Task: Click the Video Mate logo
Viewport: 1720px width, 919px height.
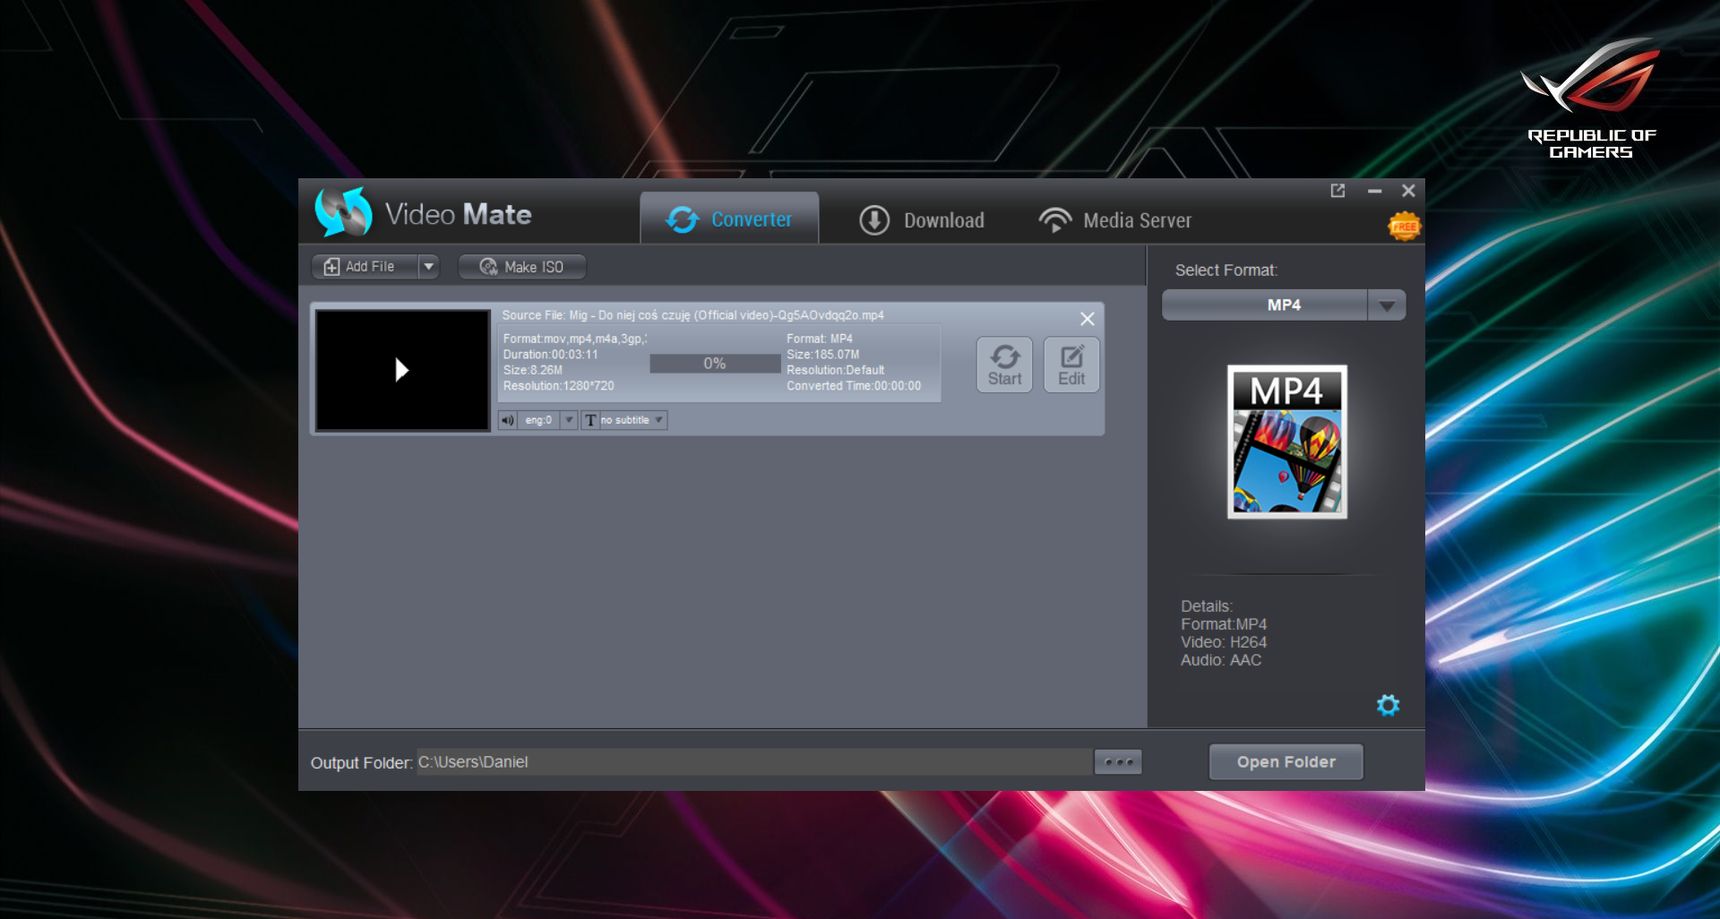Action: click(423, 212)
